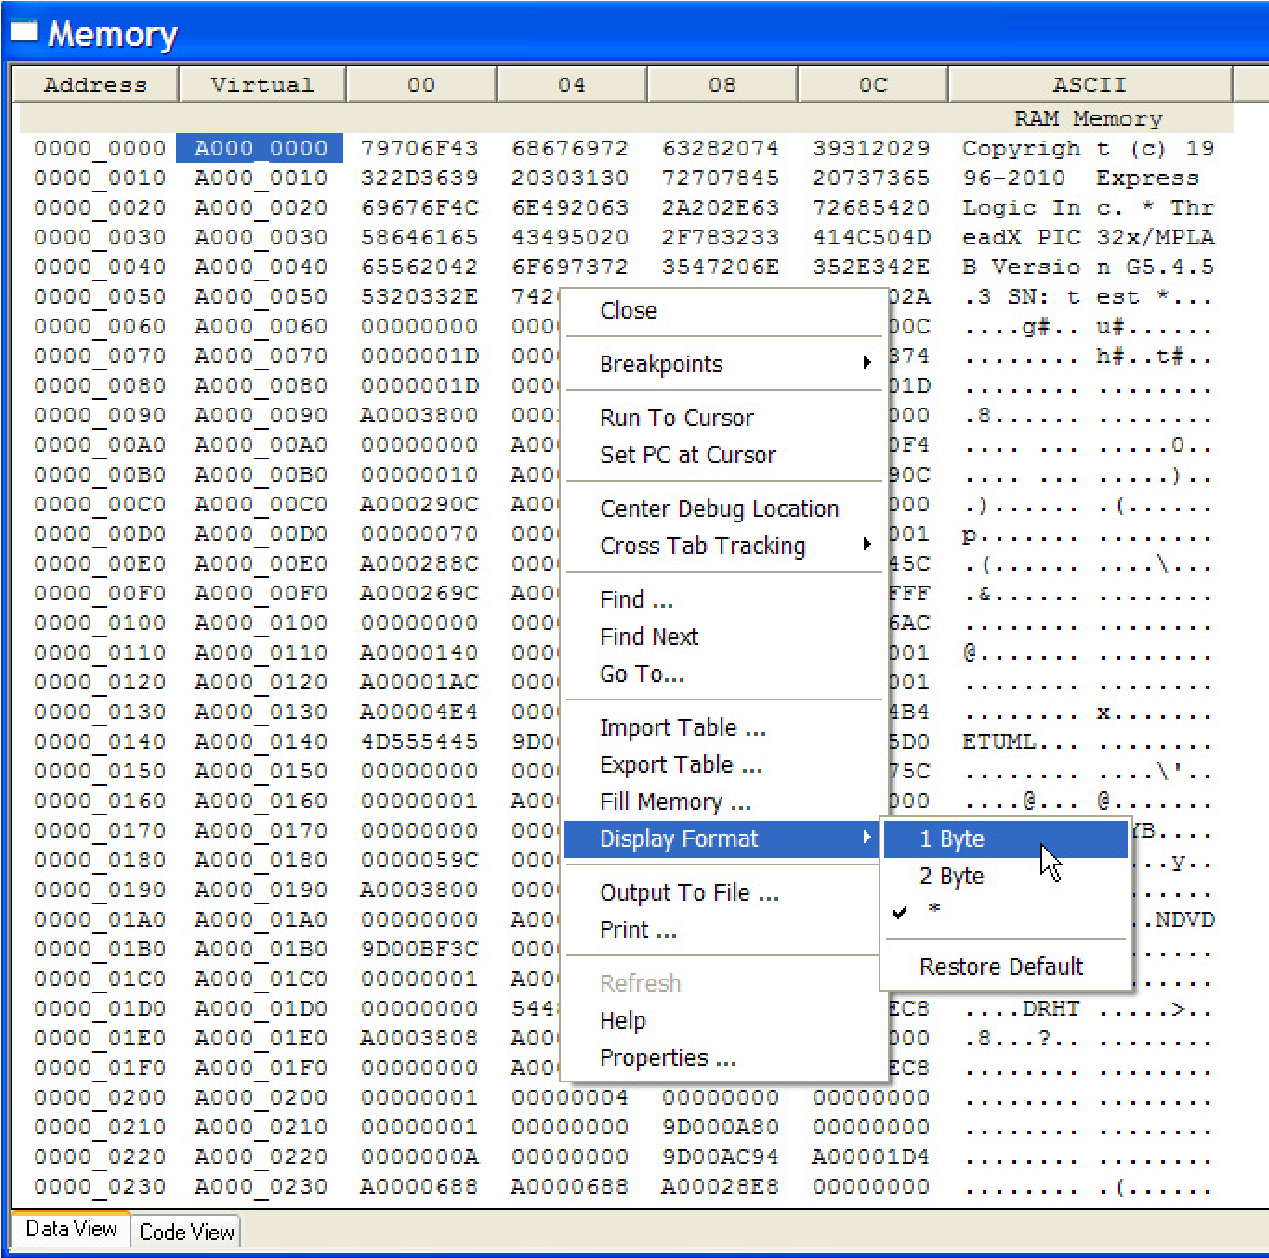Expand the Breakpoints submenu

pyautogui.click(x=661, y=363)
